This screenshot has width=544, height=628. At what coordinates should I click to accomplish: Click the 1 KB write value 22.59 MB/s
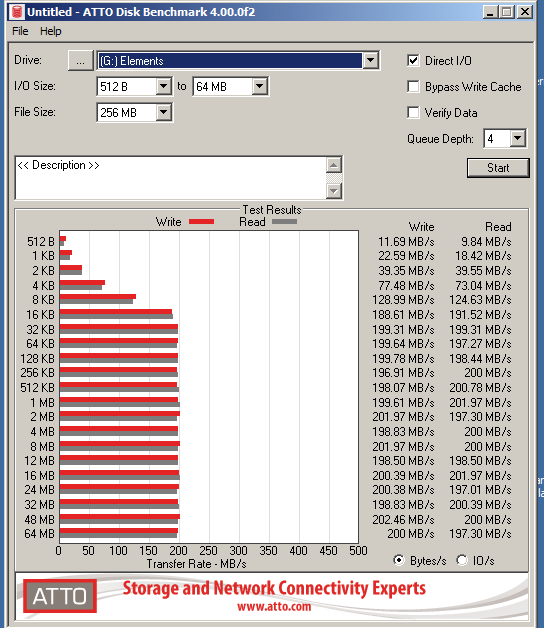[406, 256]
